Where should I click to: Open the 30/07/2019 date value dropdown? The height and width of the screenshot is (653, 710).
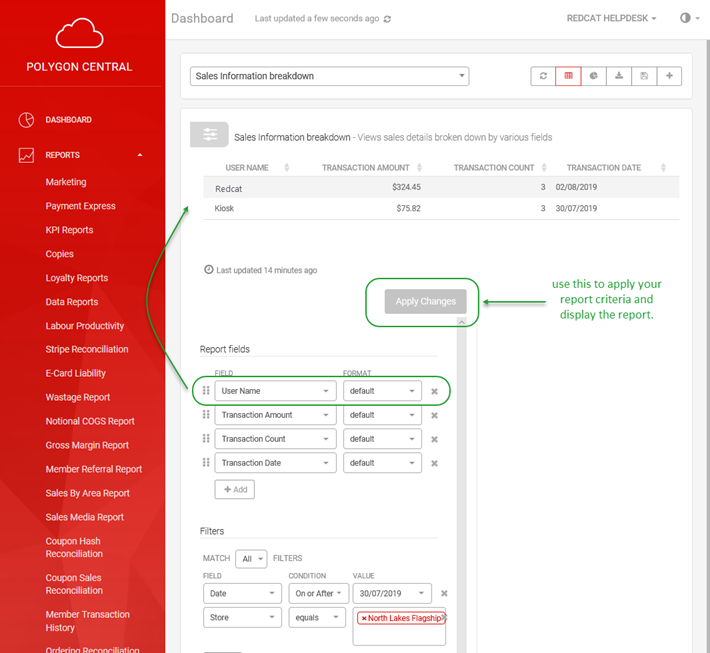392,593
